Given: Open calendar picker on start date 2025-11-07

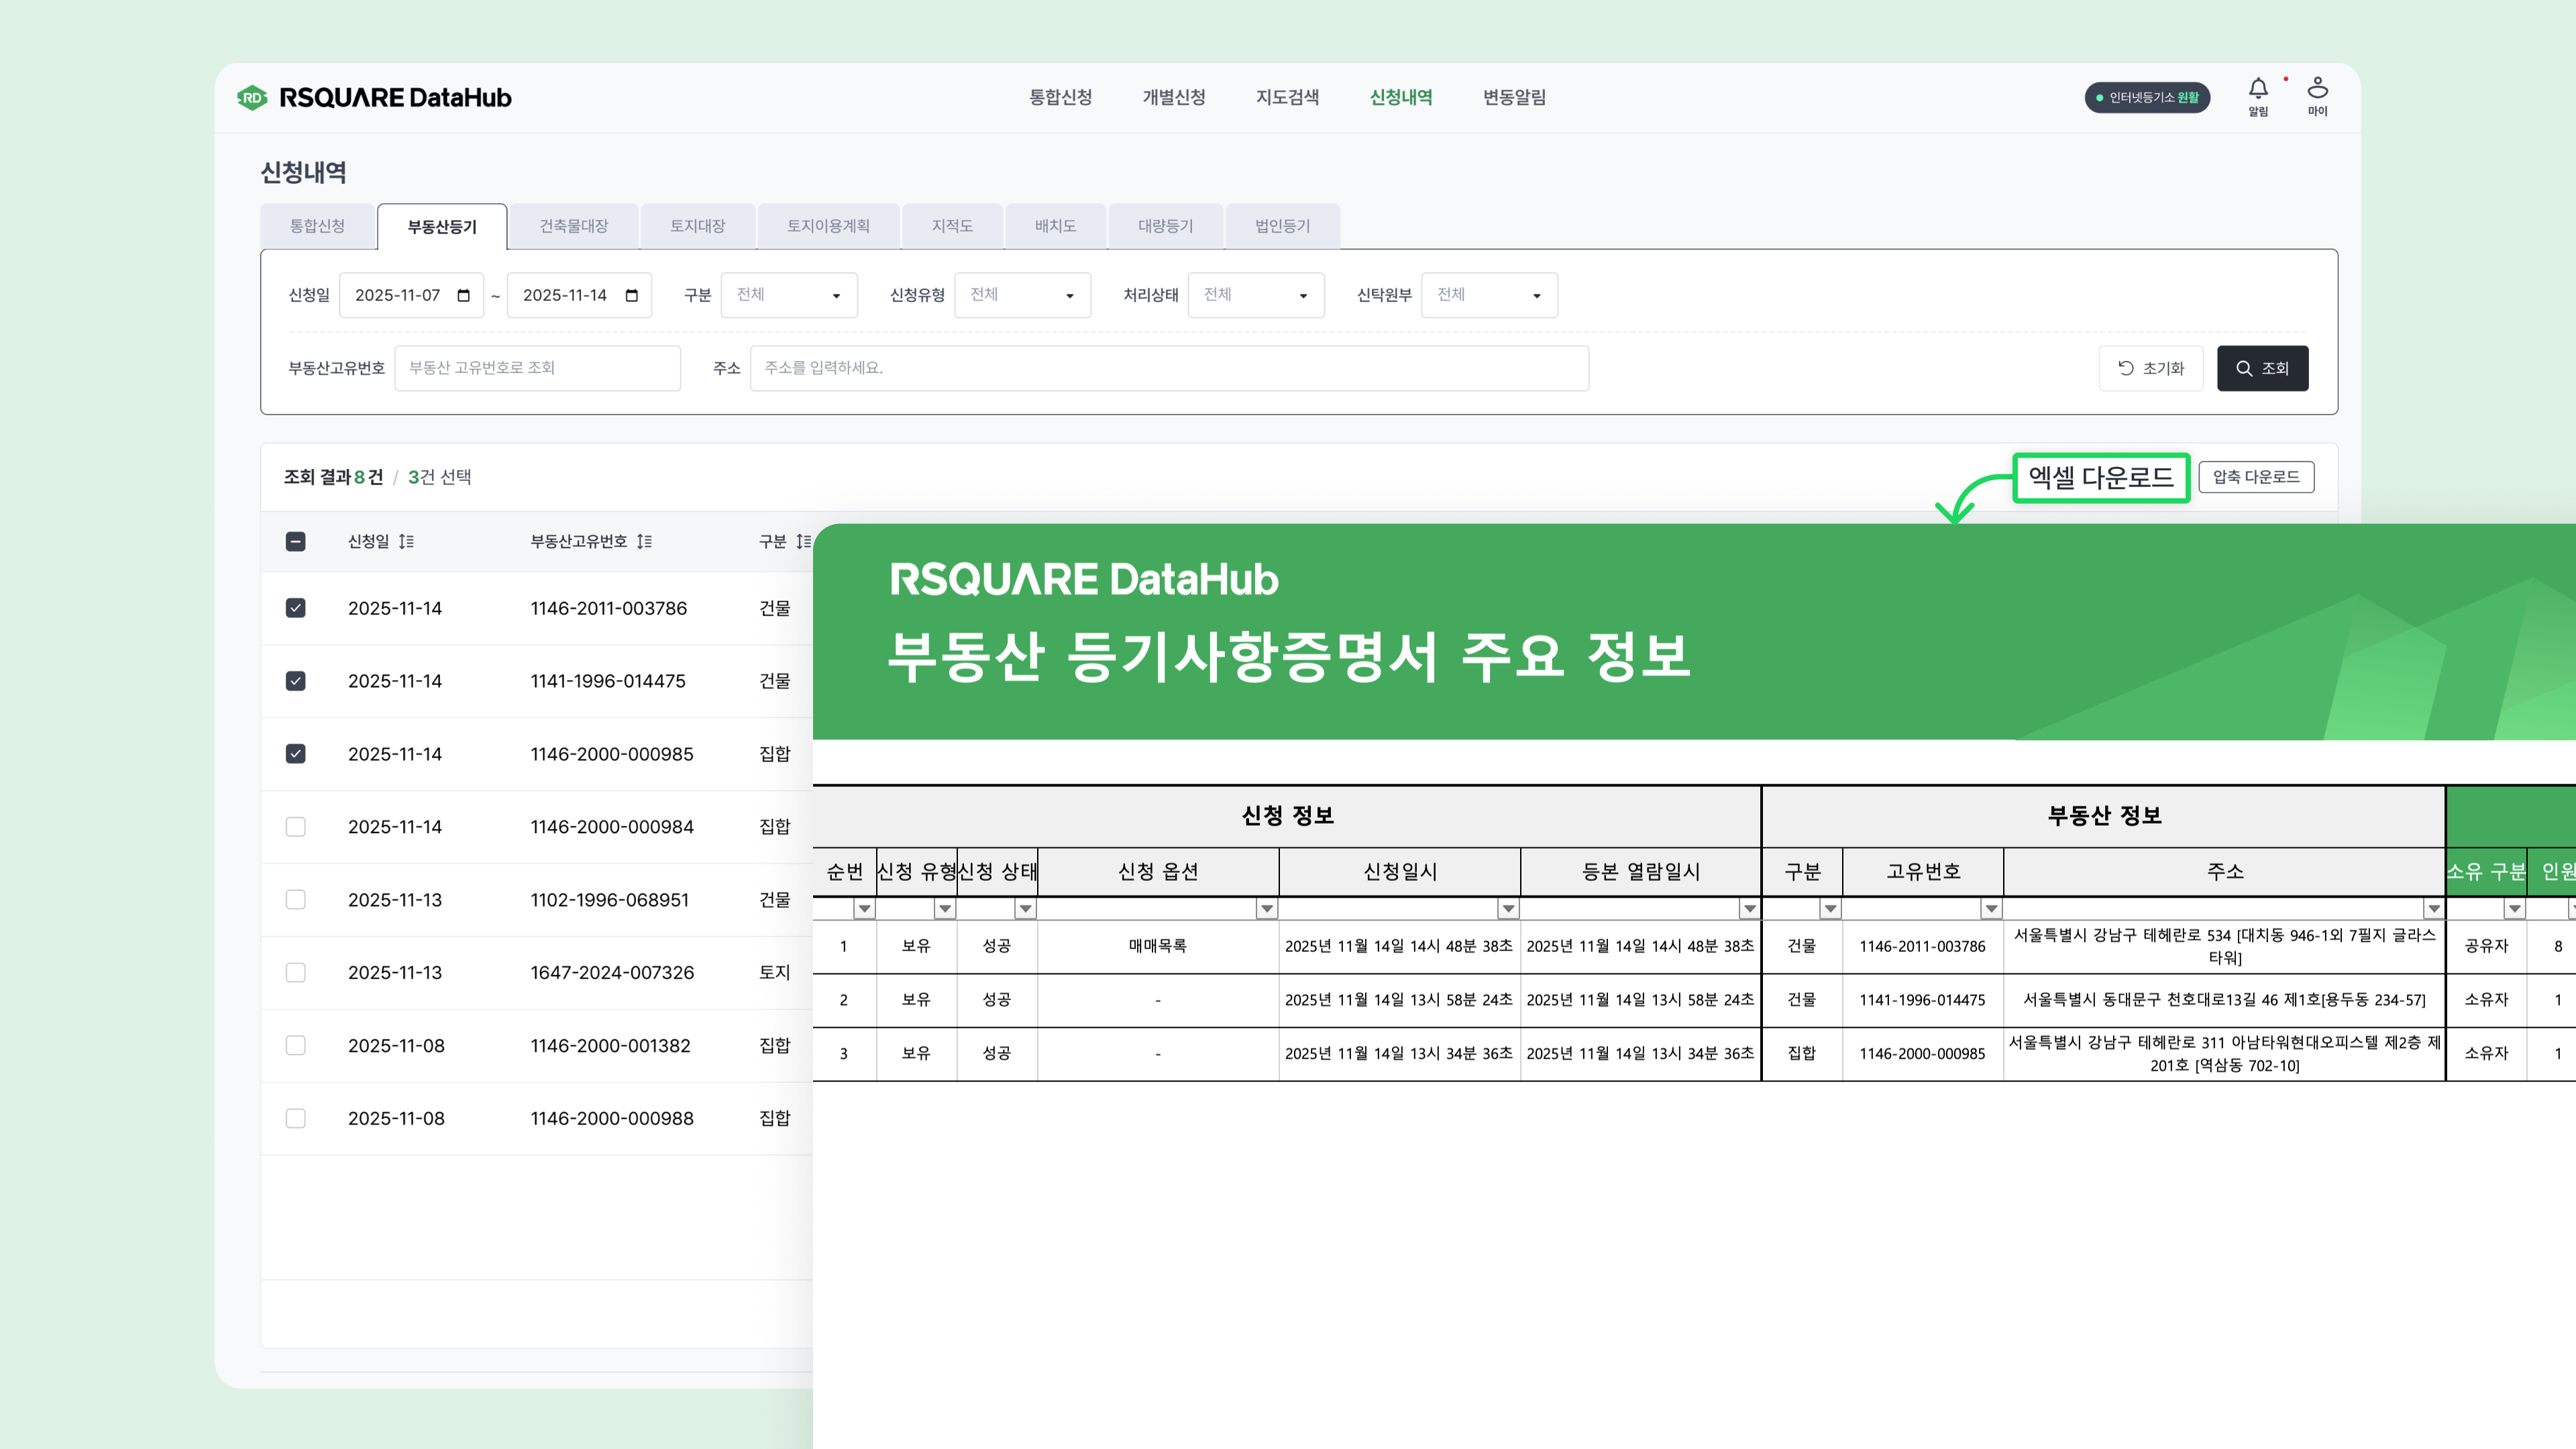Looking at the screenshot, I should click(x=463, y=296).
